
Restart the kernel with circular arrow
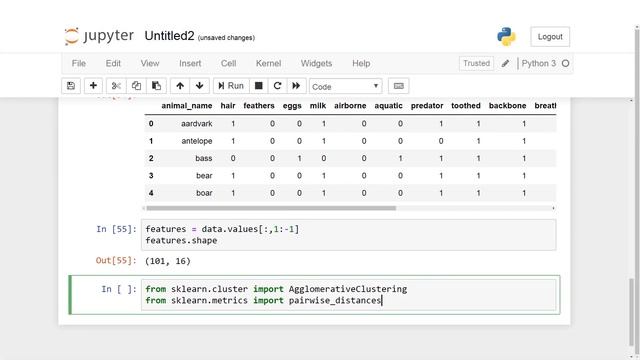278,86
